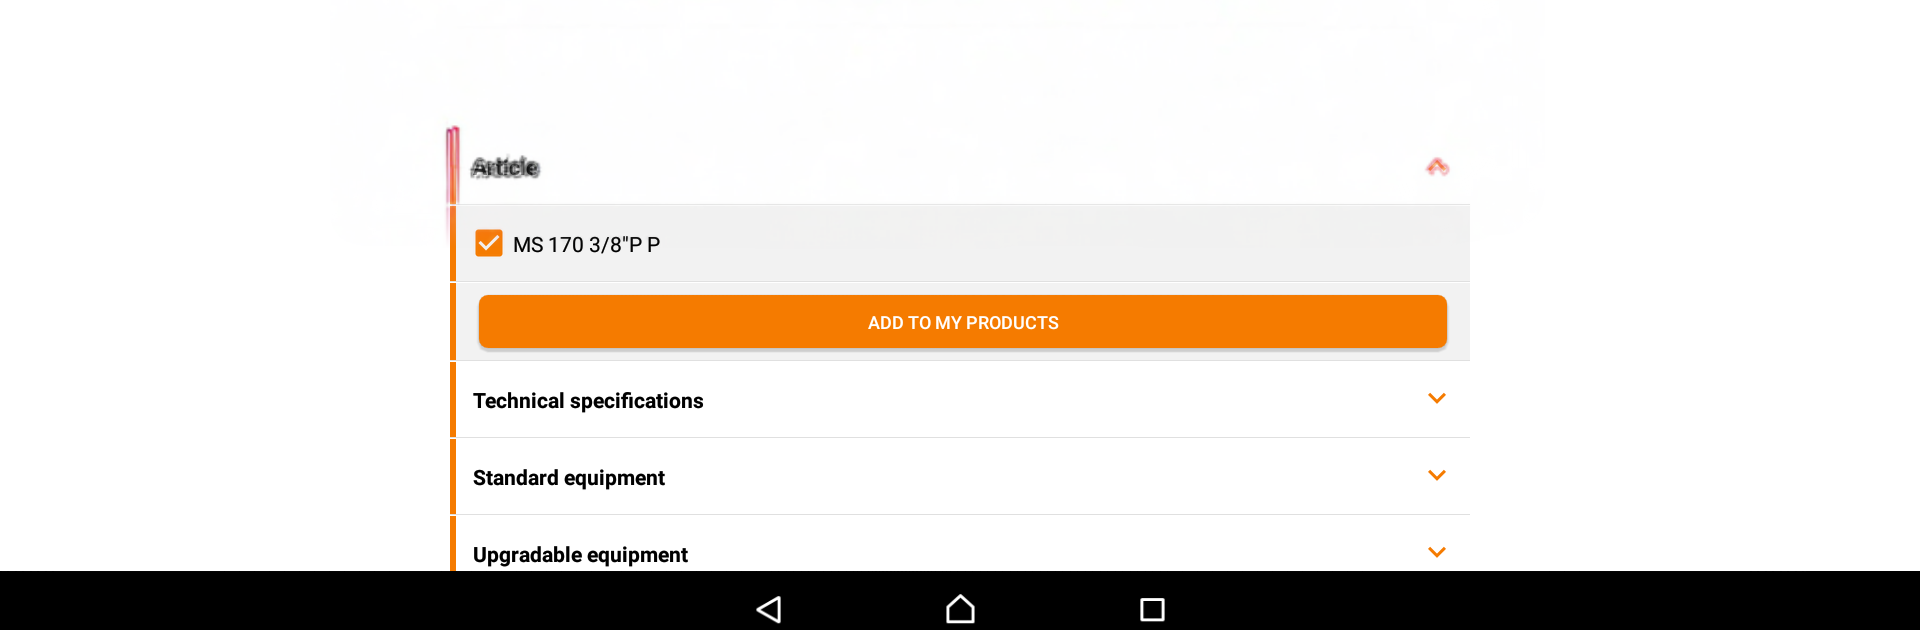Image resolution: width=1920 pixels, height=630 pixels.
Task: Tap the Android Back navigation icon
Action: [769, 609]
